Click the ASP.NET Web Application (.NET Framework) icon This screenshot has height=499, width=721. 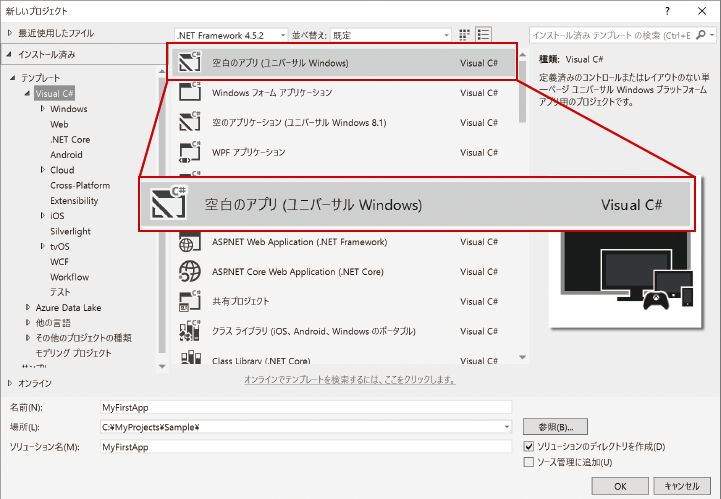[x=190, y=242]
